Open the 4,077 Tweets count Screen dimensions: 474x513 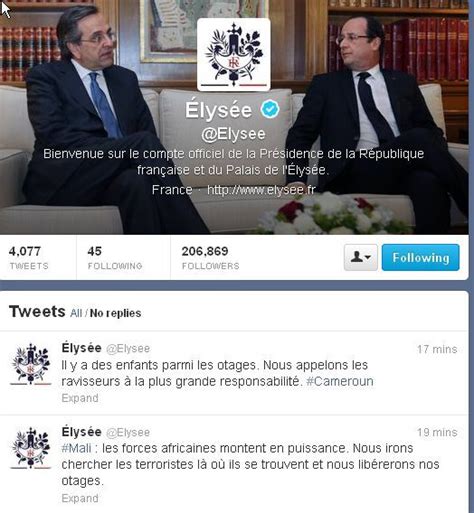click(29, 258)
